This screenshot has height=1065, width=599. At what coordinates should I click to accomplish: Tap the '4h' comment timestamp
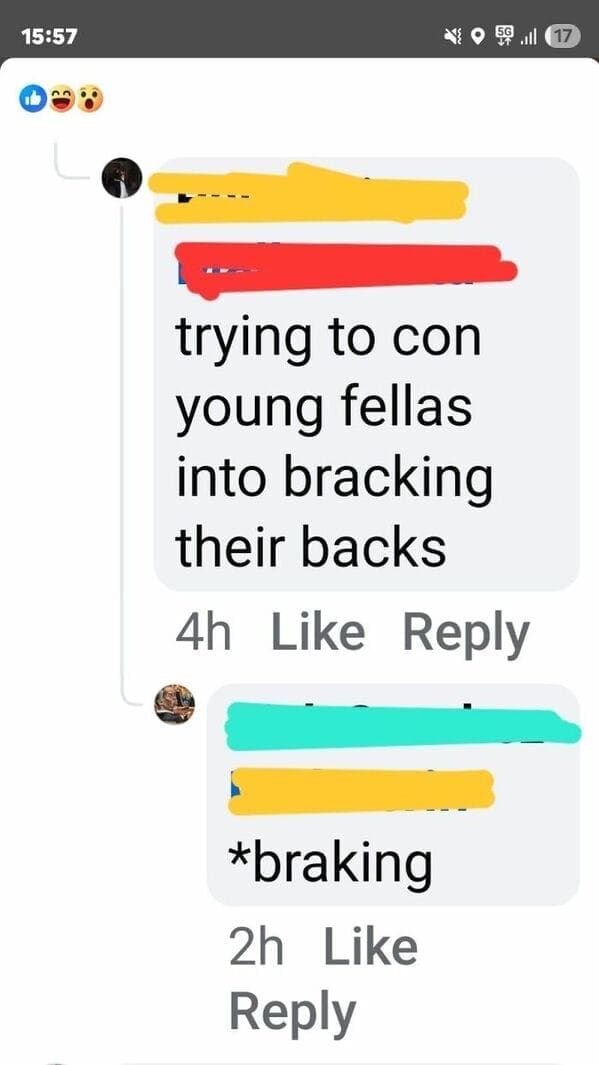(x=203, y=632)
